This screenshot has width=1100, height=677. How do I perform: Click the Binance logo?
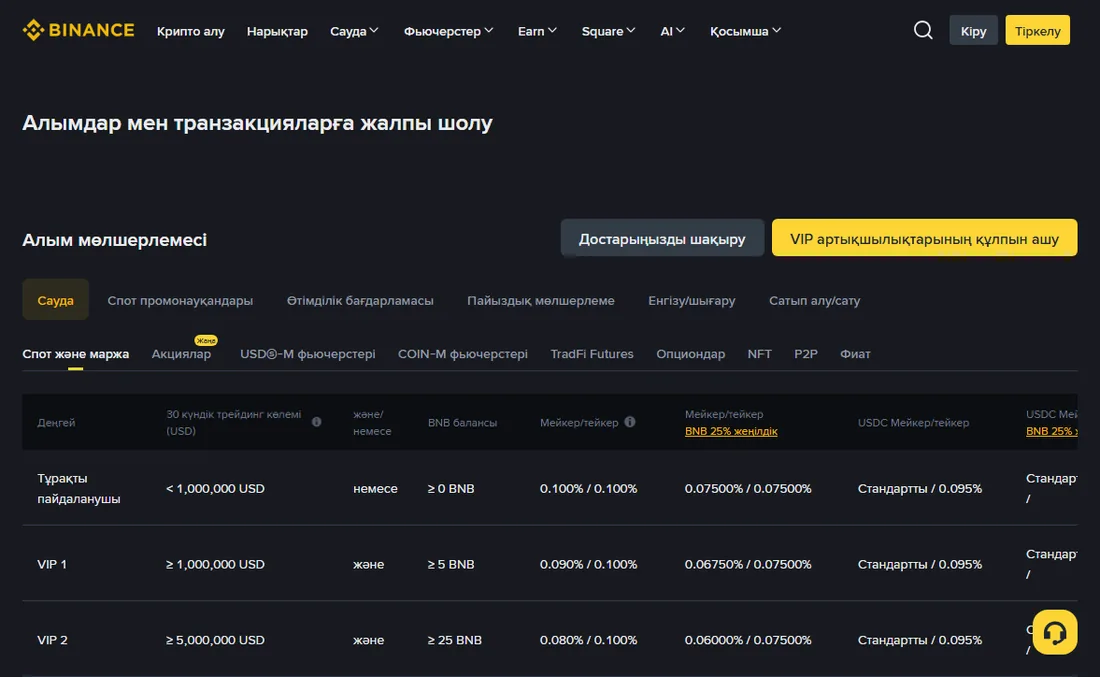point(78,30)
